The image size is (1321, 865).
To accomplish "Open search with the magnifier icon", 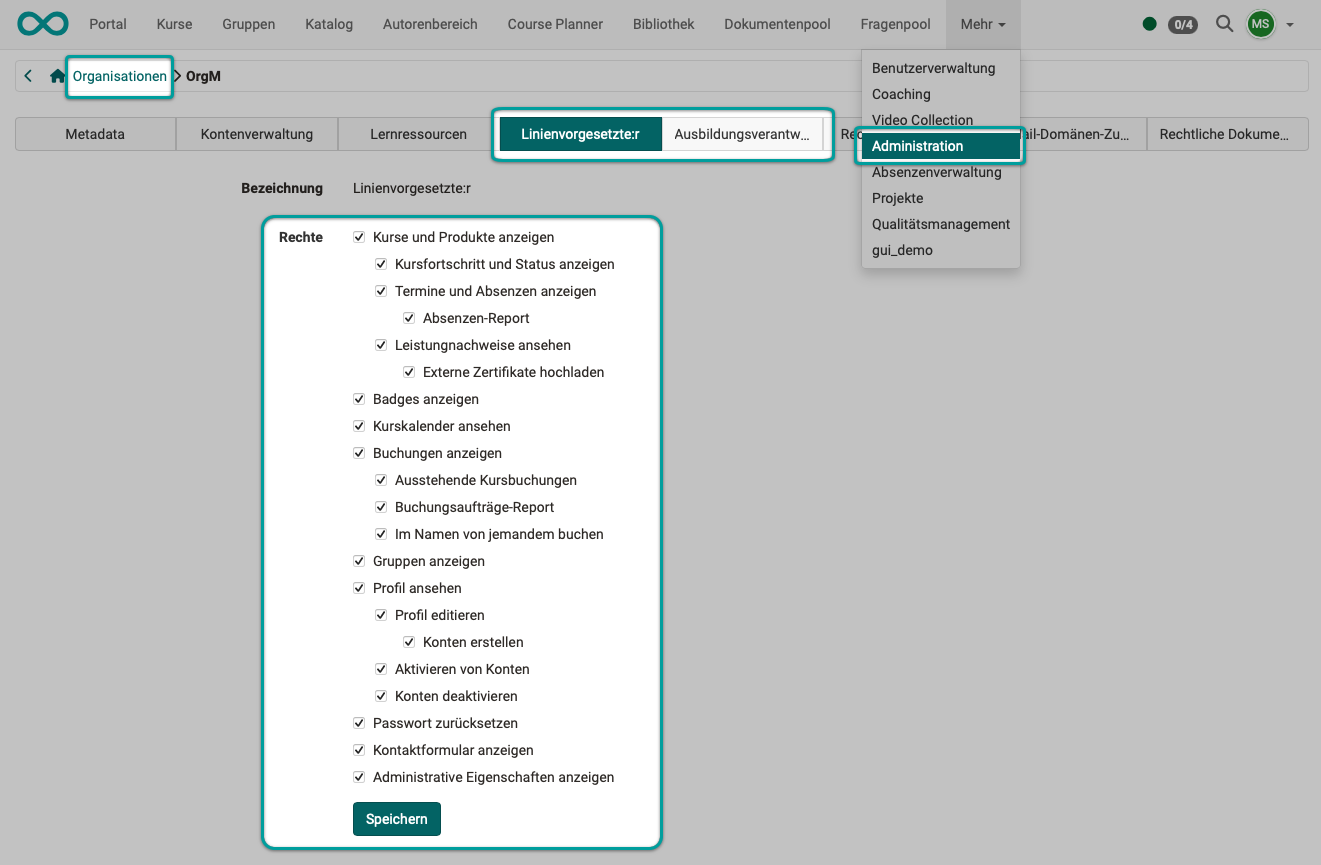I will click(x=1224, y=24).
